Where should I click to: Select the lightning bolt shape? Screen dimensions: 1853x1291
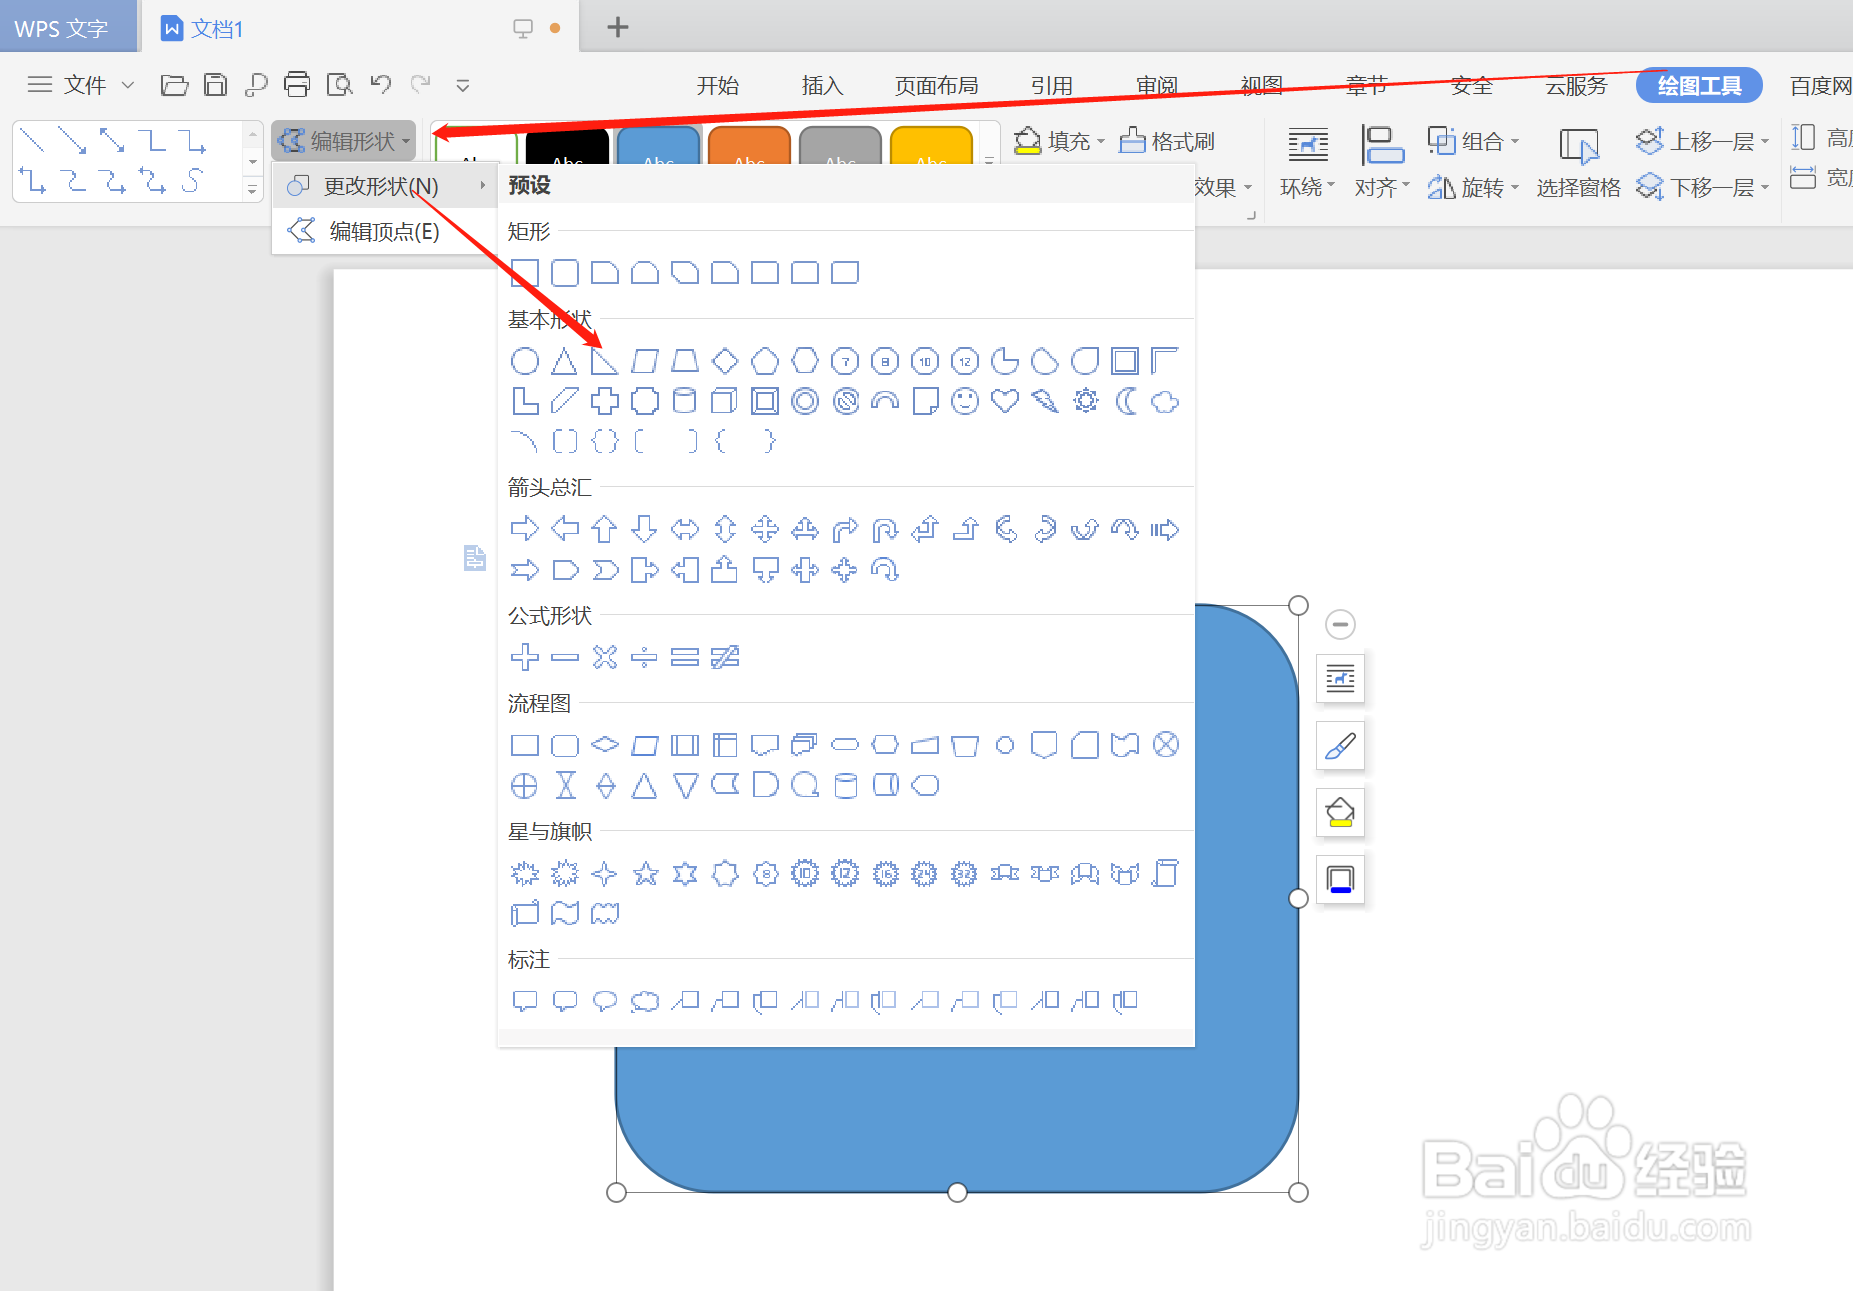(1045, 401)
